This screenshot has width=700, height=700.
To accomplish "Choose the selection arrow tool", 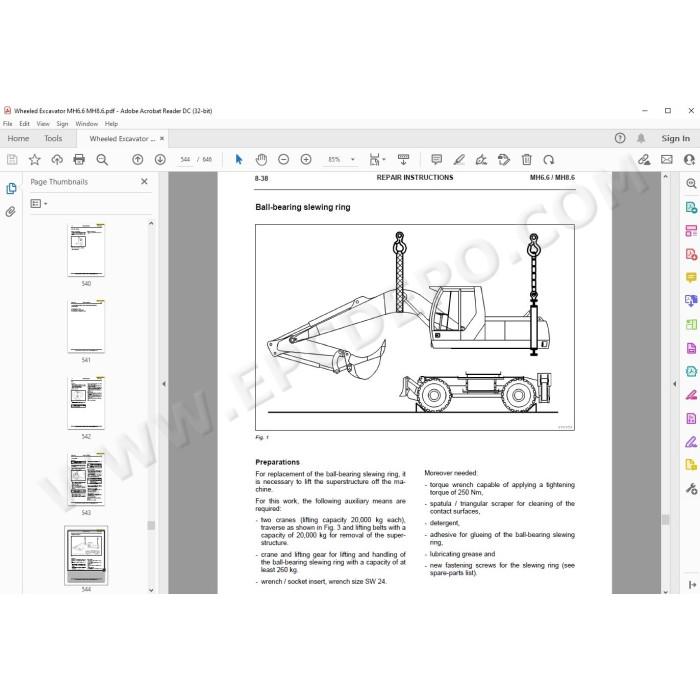I will [x=239, y=159].
